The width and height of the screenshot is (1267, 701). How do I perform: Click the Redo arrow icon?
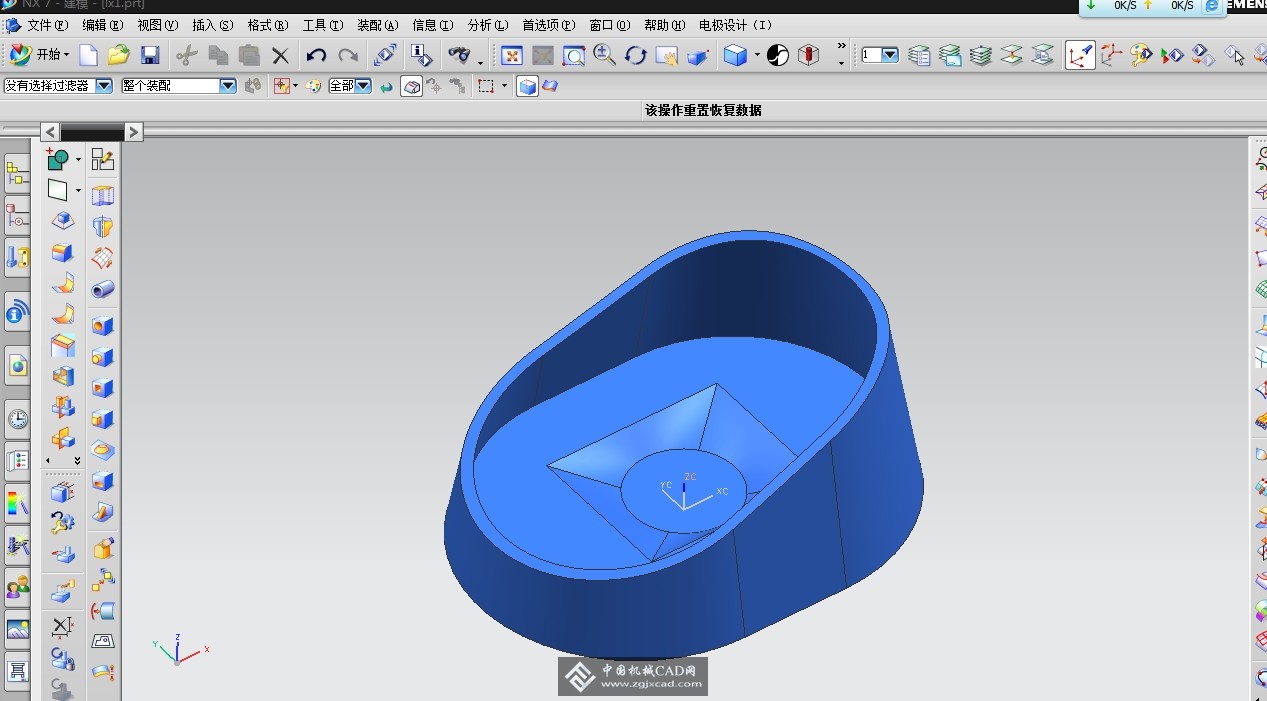coord(348,56)
